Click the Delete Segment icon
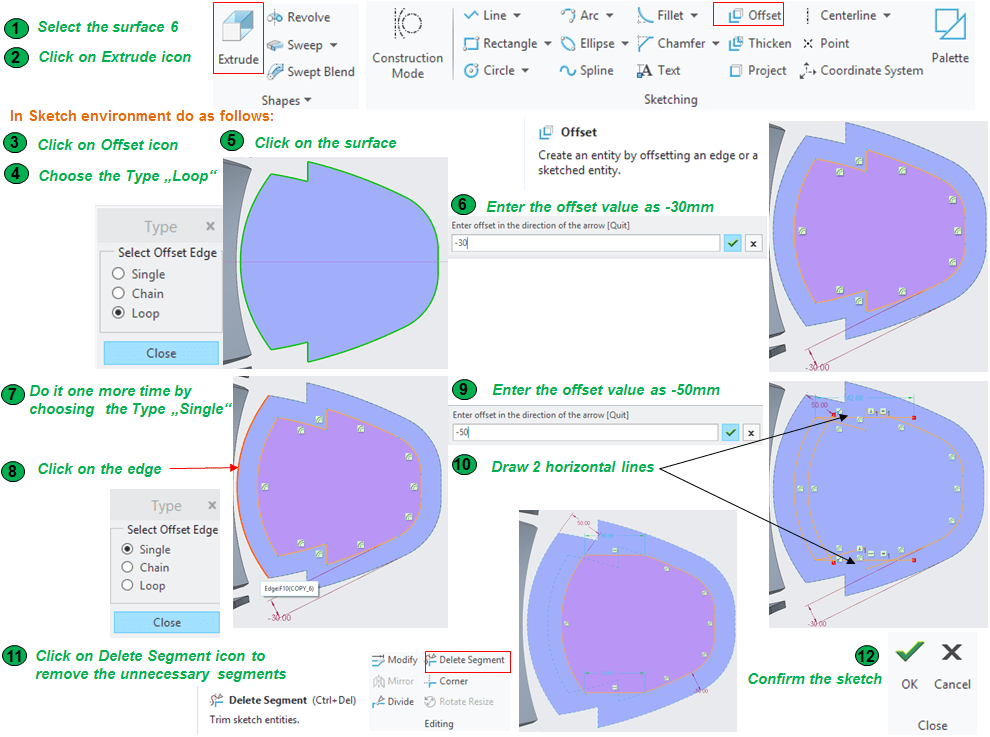The width and height of the screenshot is (990, 737). [x=465, y=660]
